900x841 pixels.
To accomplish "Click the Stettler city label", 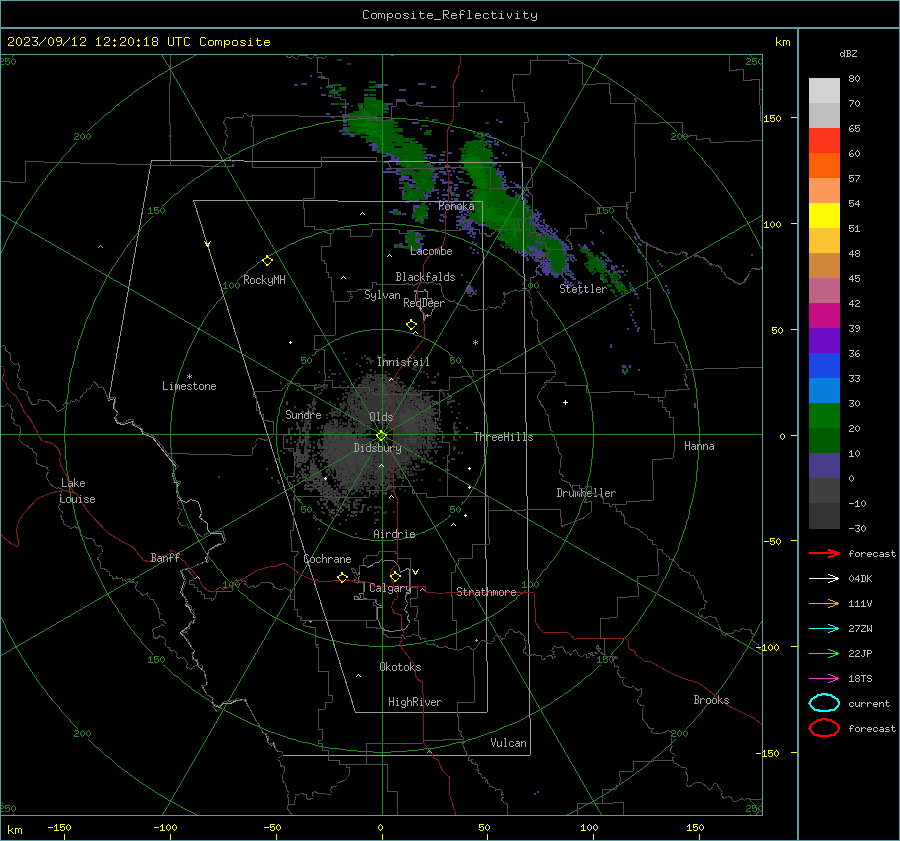I will (x=583, y=289).
